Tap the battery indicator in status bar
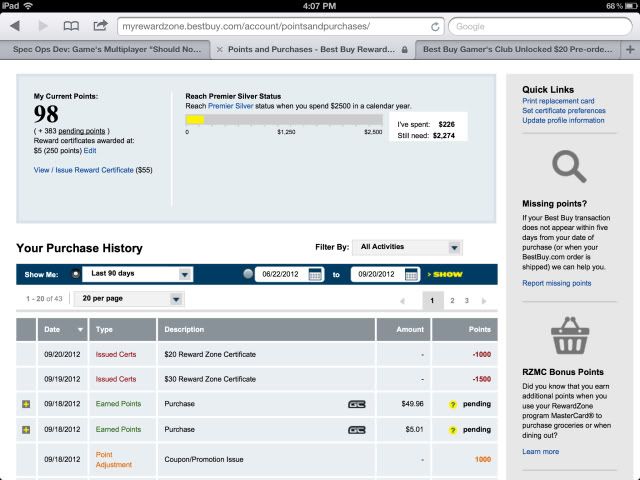The height and width of the screenshot is (480, 640). (631, 6)
